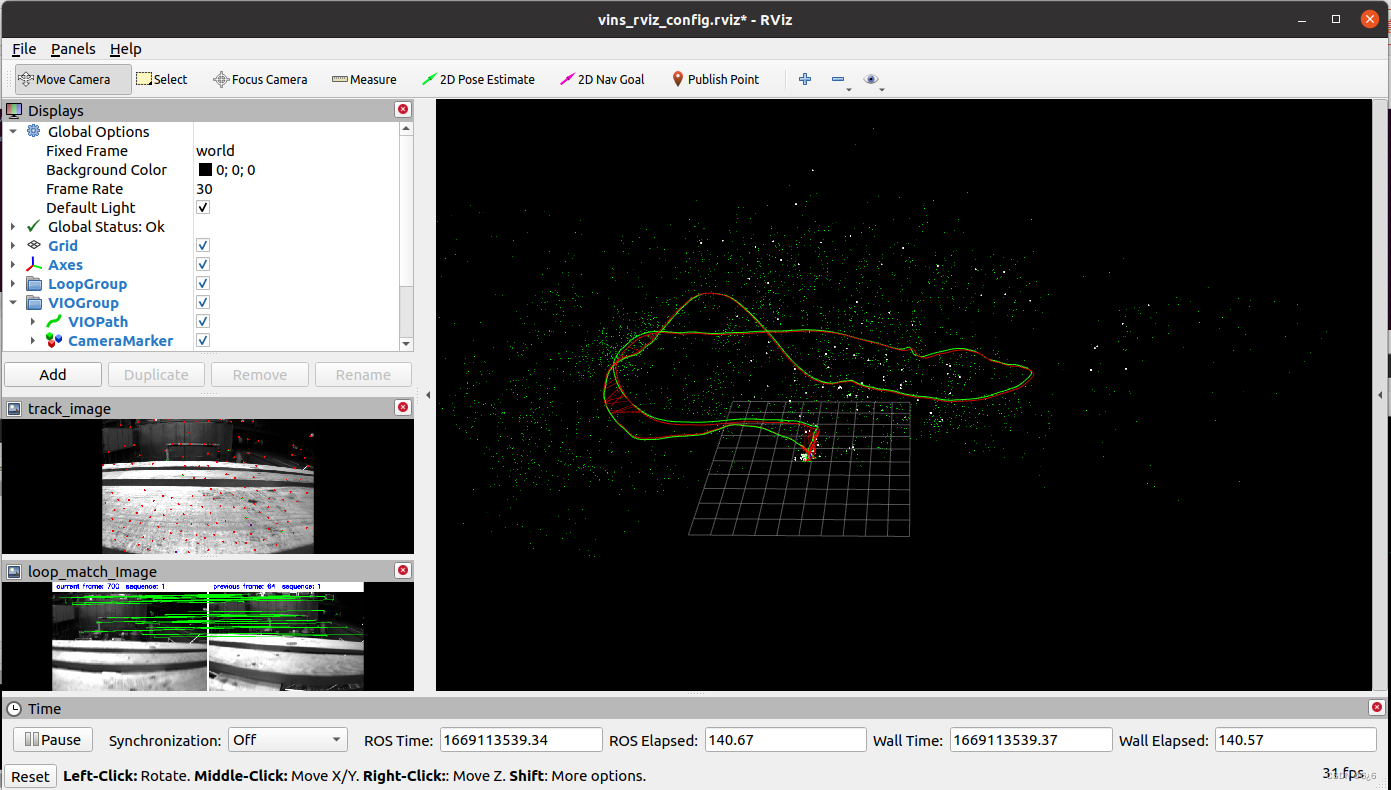
Task: Open the Background Color swatch
Action: (x=204, y=169)
